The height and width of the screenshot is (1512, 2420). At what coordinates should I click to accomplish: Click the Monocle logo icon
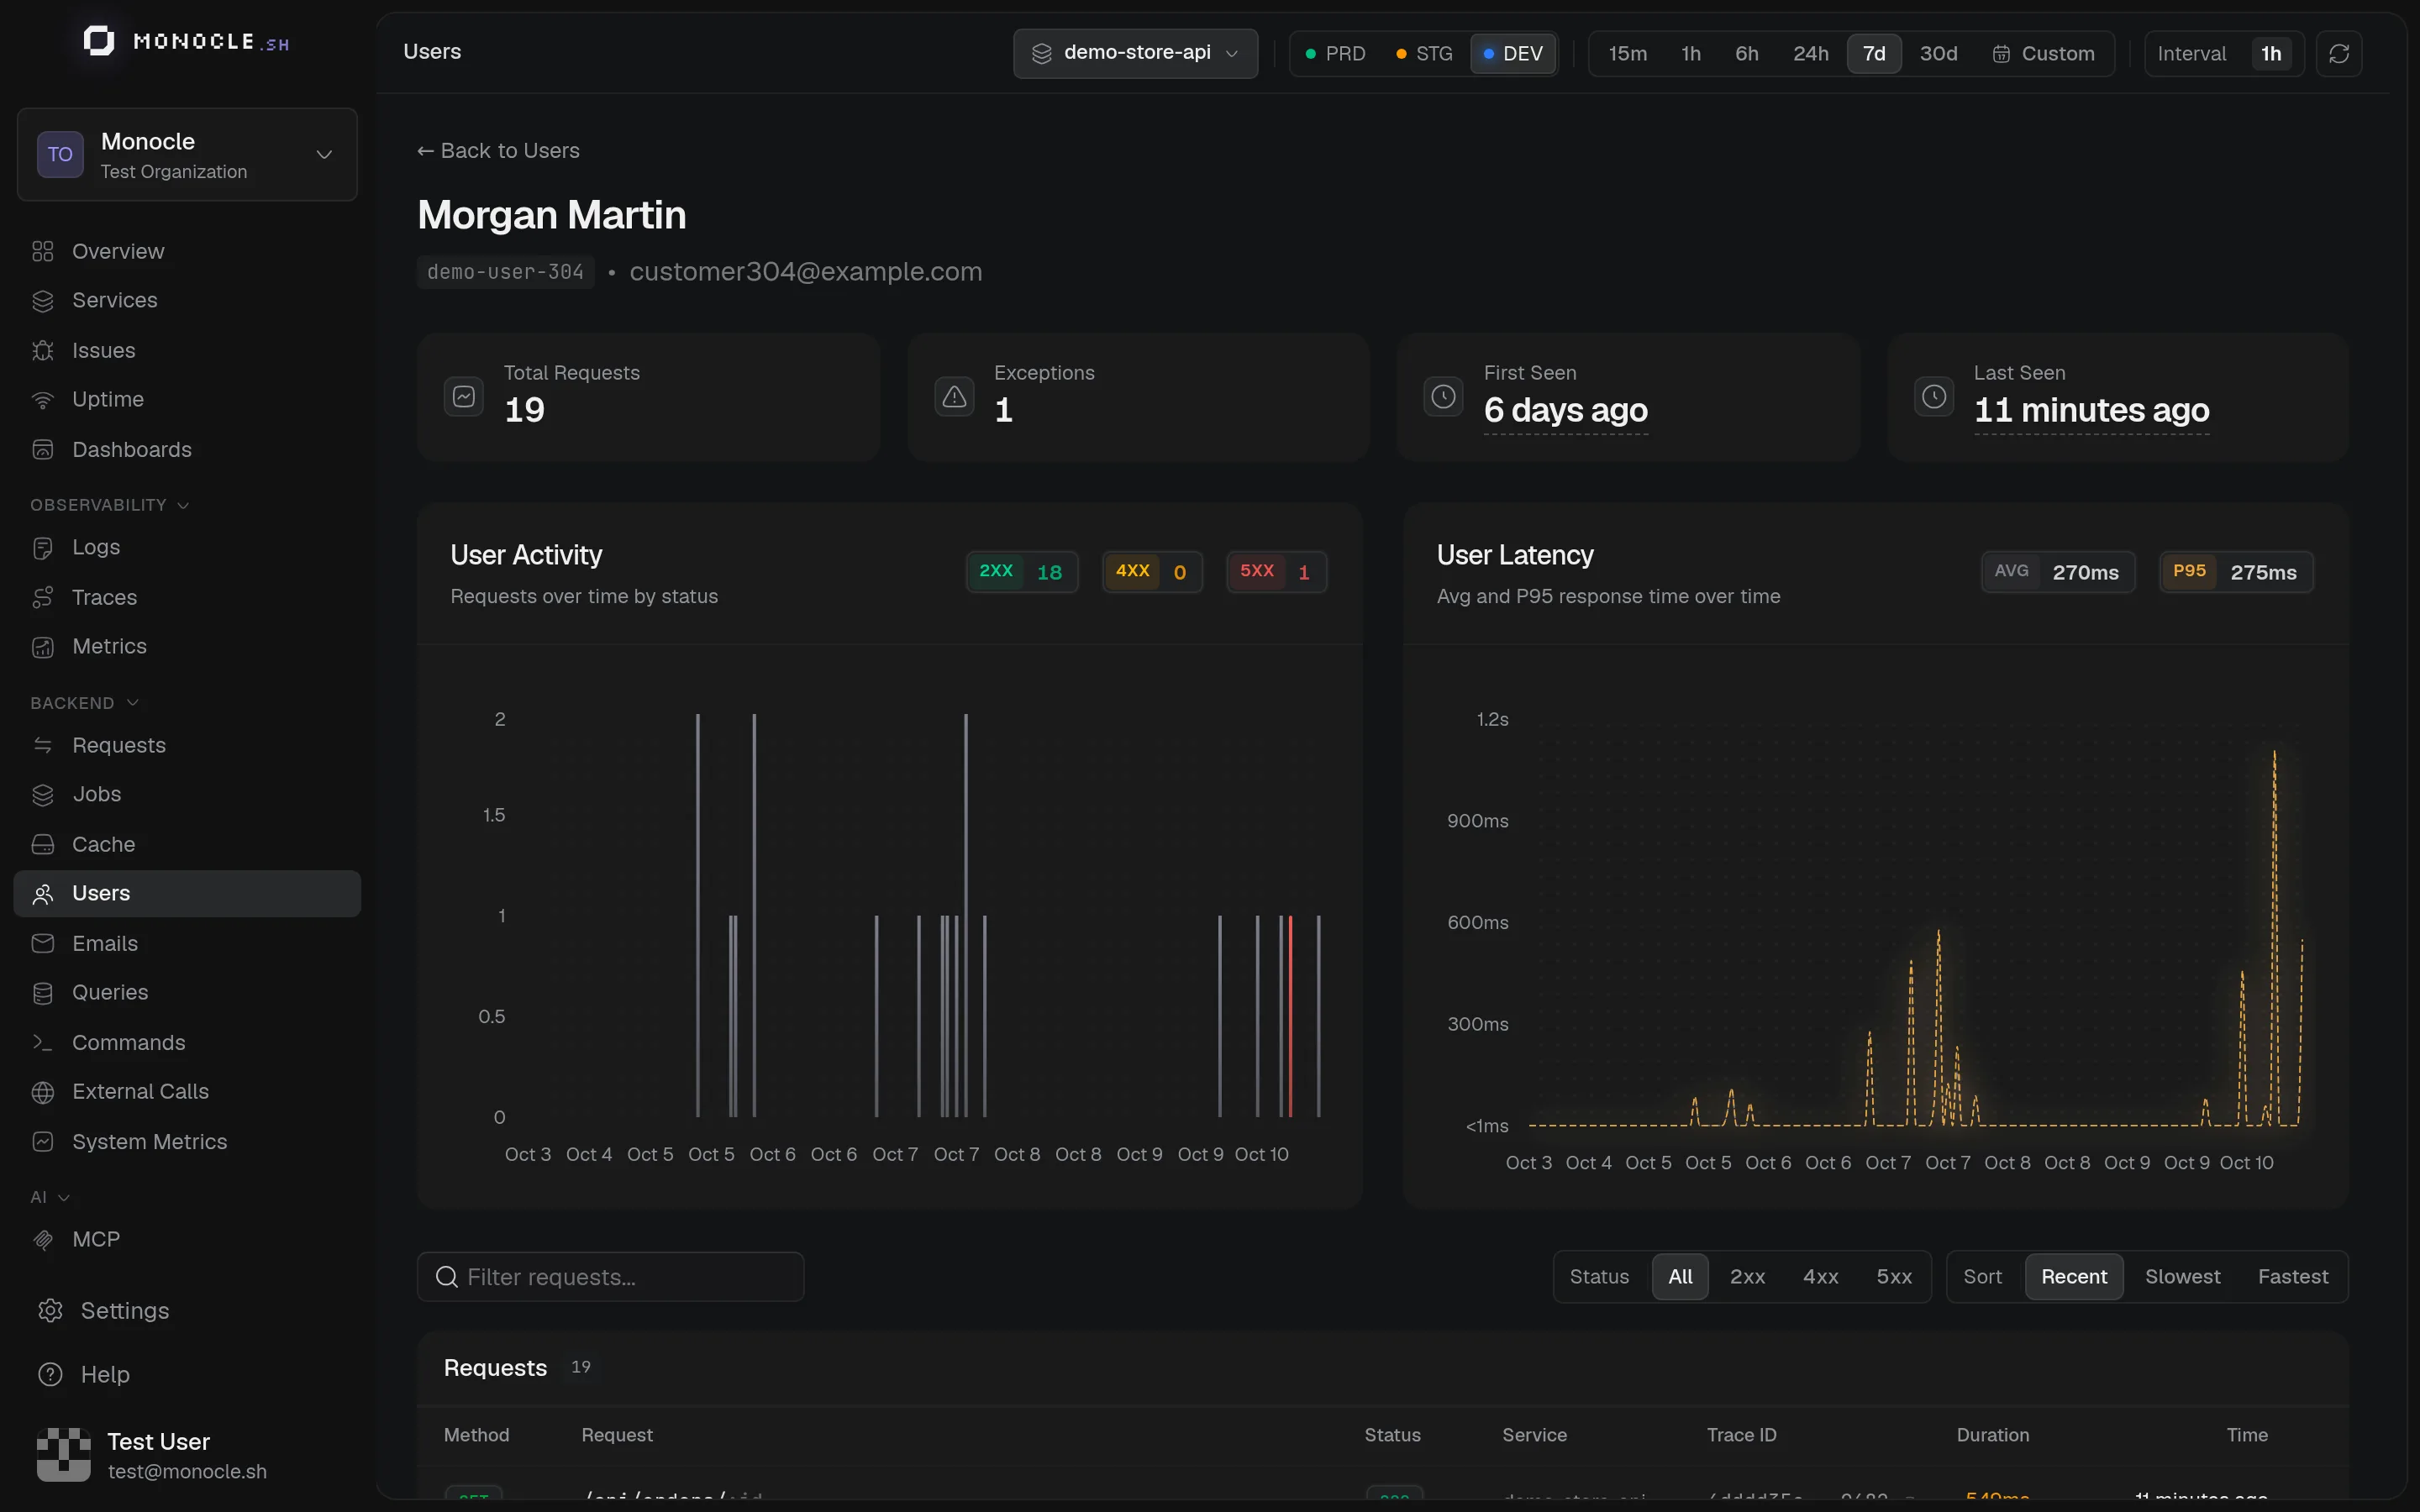click(x=99, y=41)
